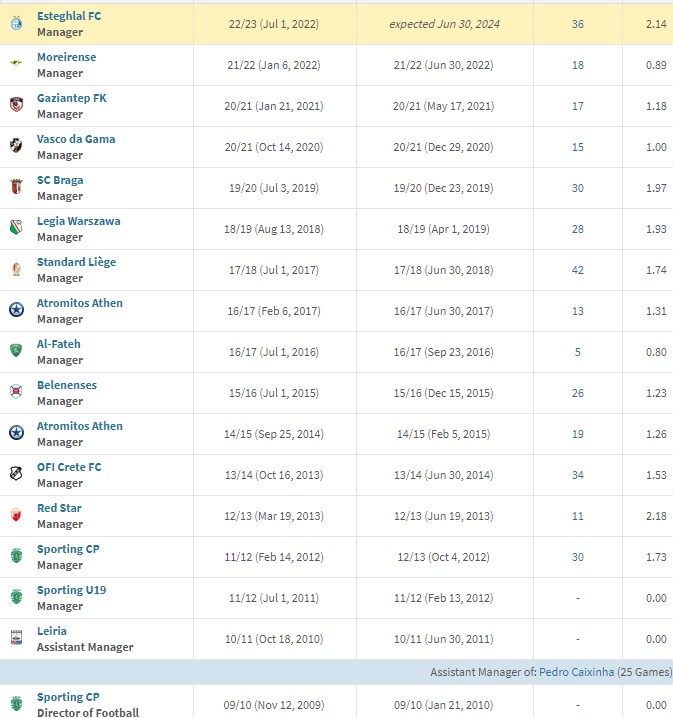This screenshot has width=673, height=718.
Task: Open the Moreirense club link
Action: pos(67,57)
